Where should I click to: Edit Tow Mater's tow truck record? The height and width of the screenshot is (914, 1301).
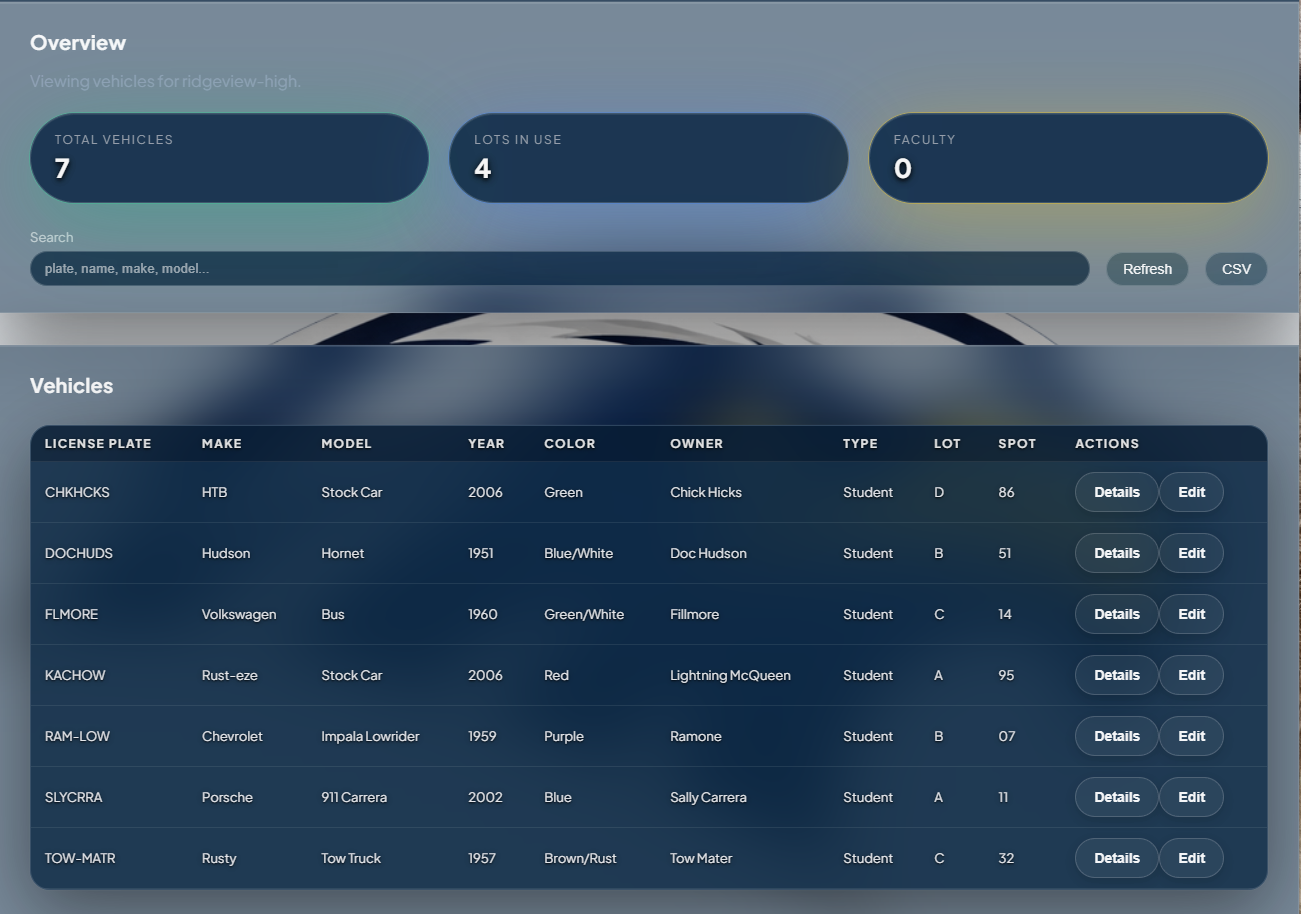pyautogui.click(x=1191, y=858)
